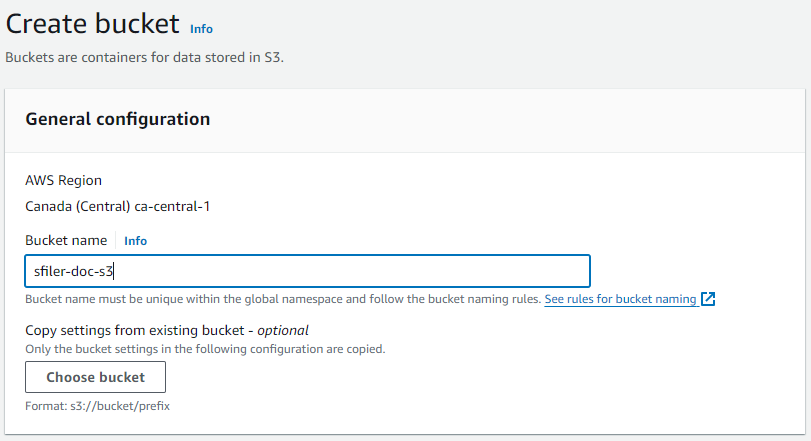Click empty area right of Choose bucket button

point(465,377)
